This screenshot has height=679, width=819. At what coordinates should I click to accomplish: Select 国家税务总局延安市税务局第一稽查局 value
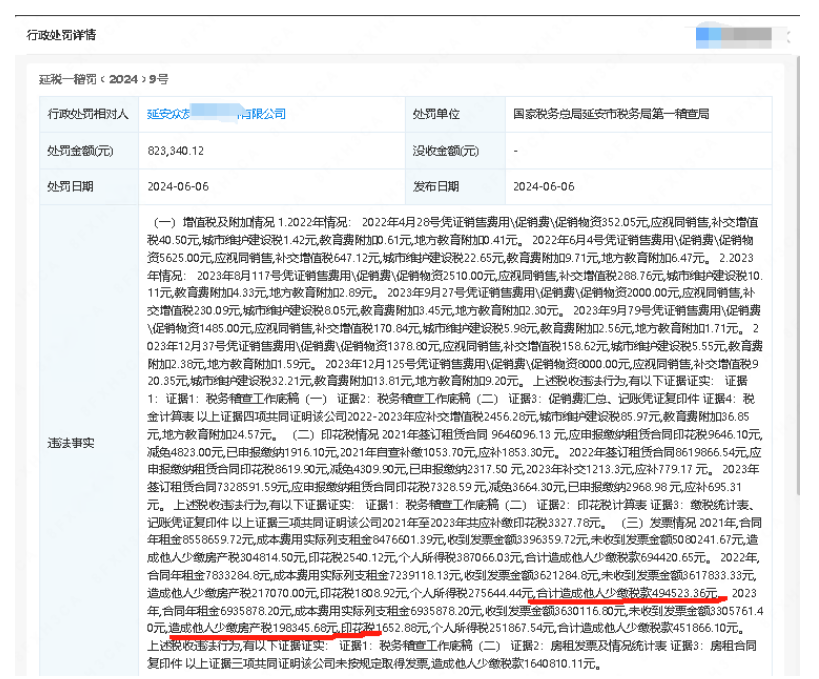(611, 113)
